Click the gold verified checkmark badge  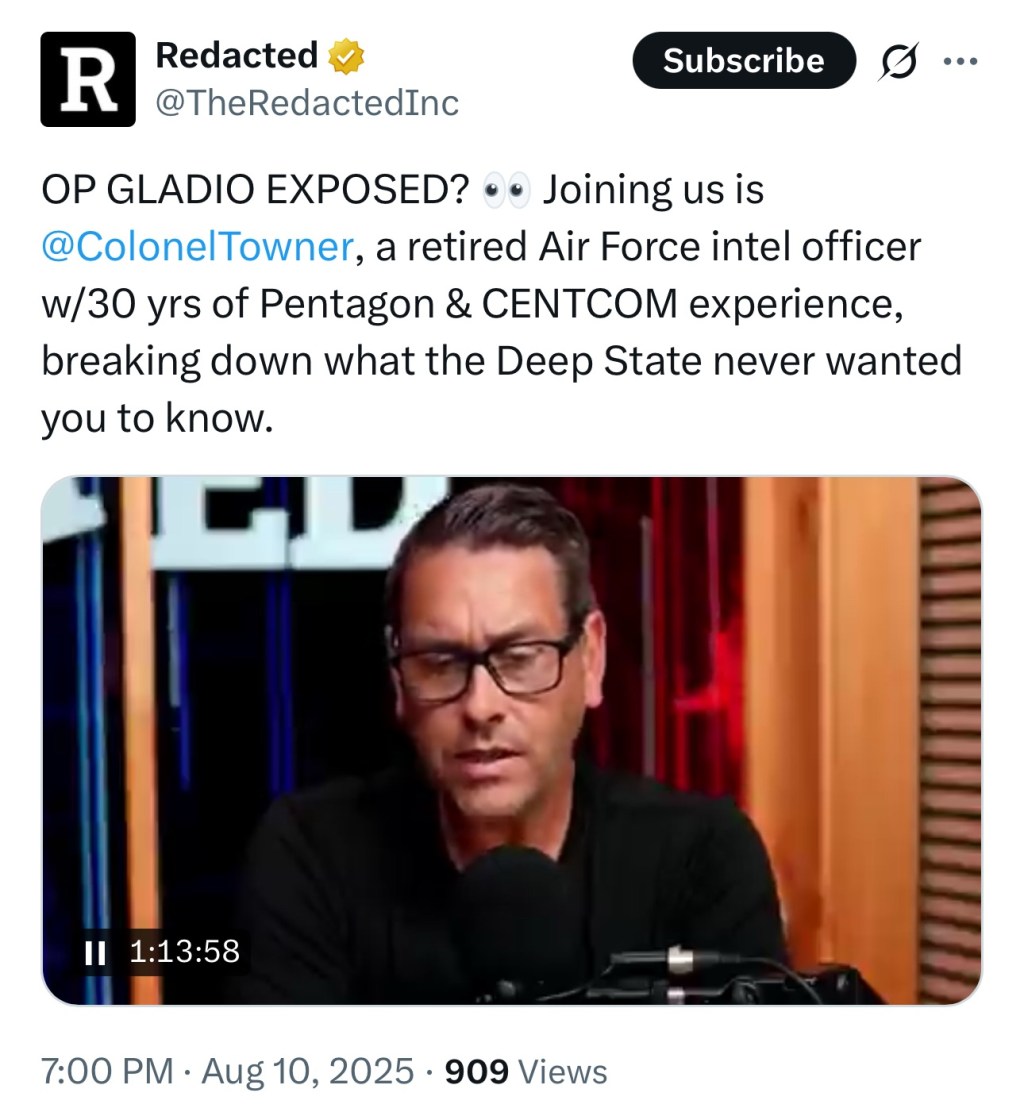[344, 56]
